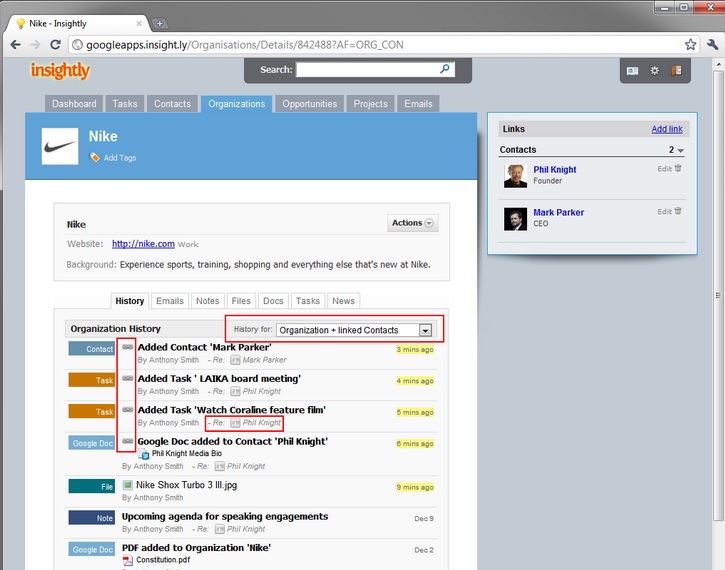Click 'Added Task Watch Coraline feature film' entry
This screenshot has height=570, width=725.
232,410
